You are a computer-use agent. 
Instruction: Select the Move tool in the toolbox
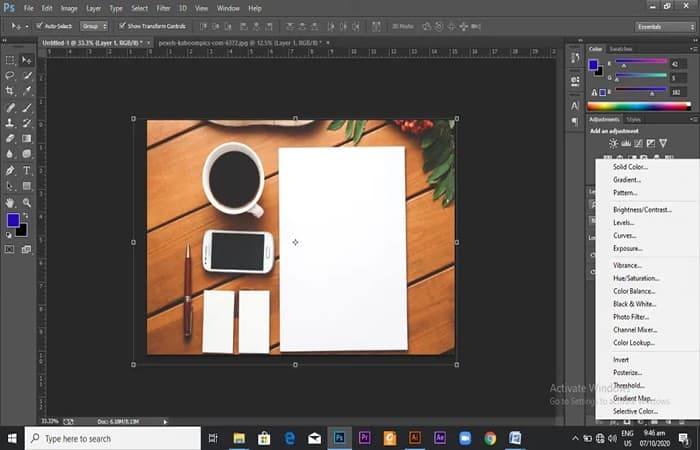(x=26, y=60)
